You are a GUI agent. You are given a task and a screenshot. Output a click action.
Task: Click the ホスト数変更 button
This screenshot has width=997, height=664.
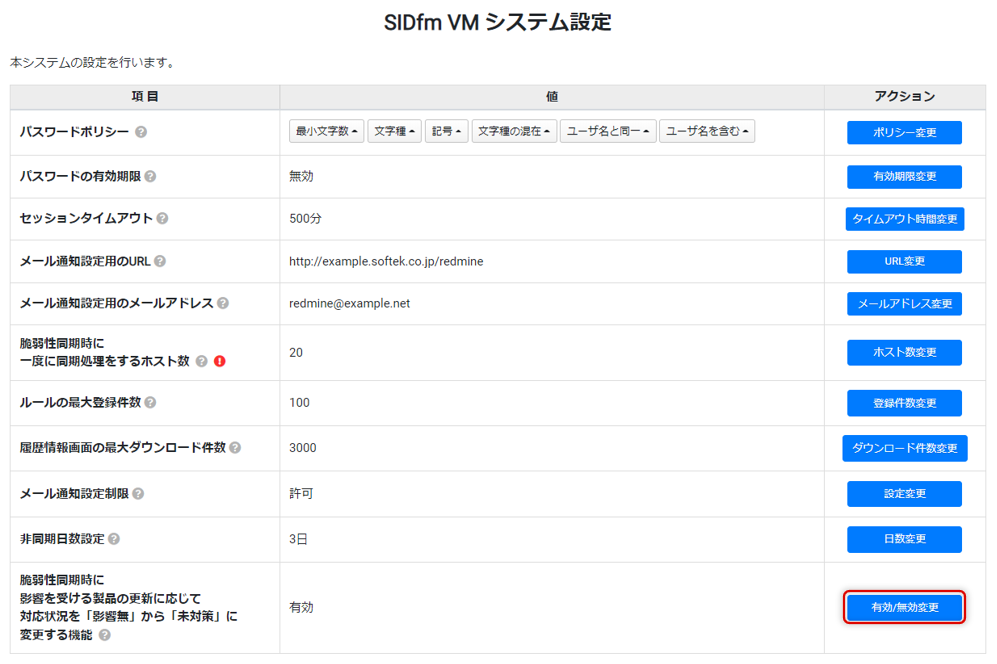click(904, 352)
